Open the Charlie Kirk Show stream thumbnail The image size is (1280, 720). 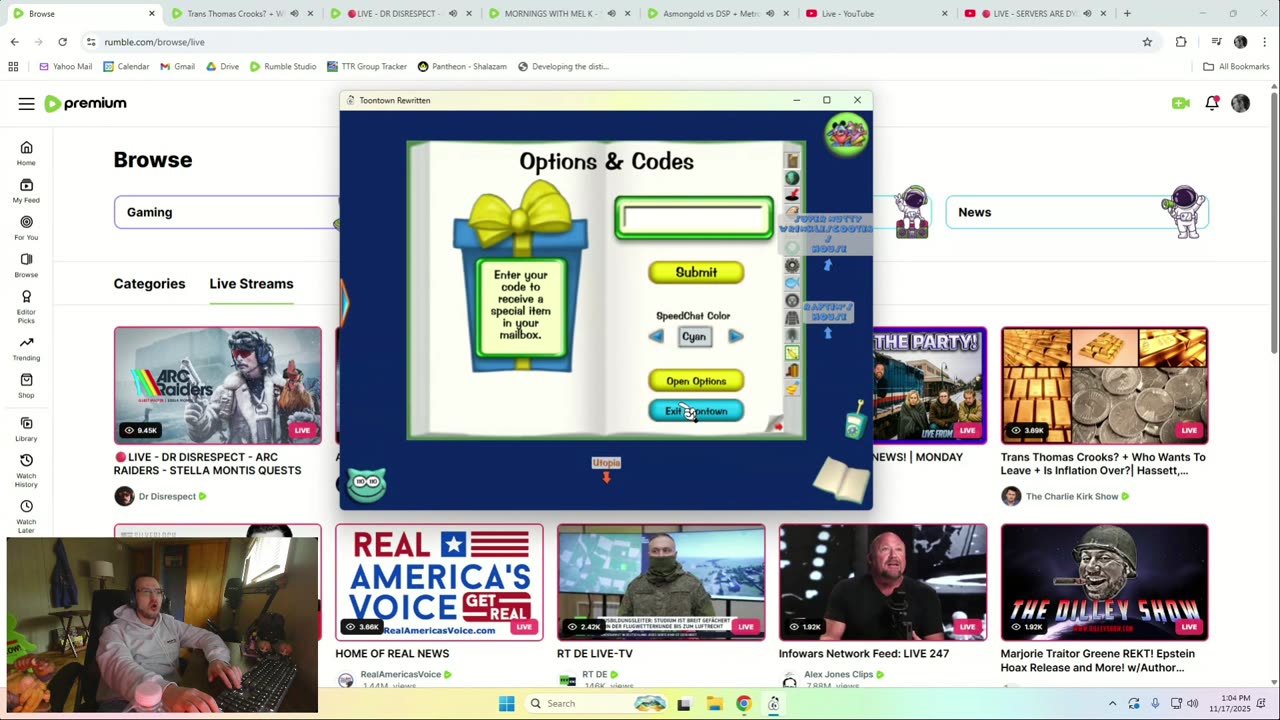coord(1105,385)
